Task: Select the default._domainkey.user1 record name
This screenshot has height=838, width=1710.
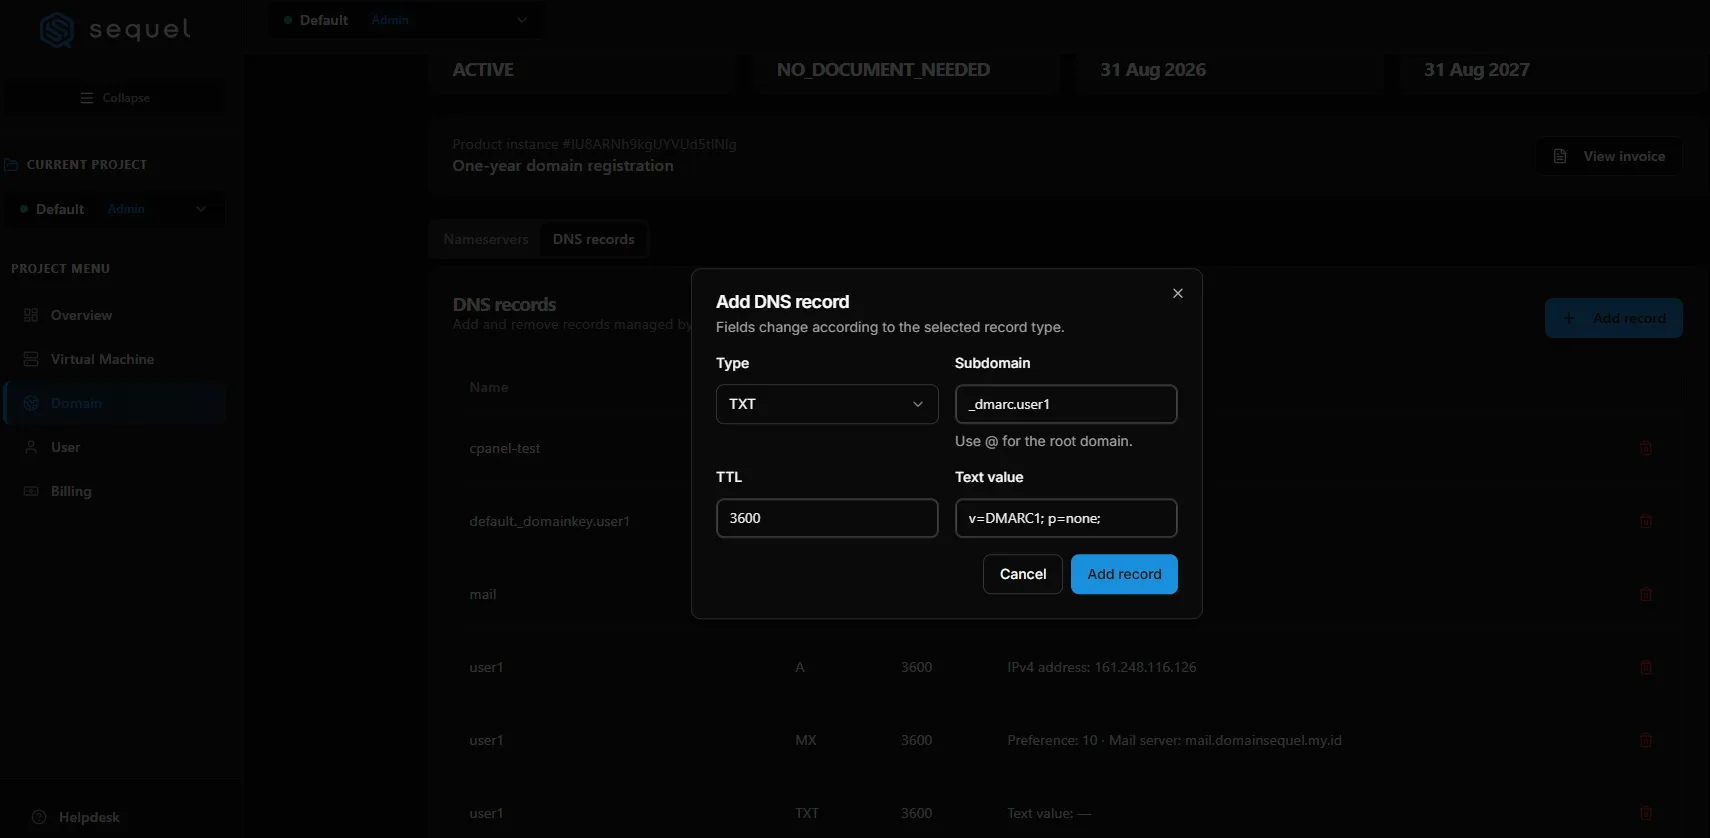Action: pyautogui.click(x=550, y=521)
